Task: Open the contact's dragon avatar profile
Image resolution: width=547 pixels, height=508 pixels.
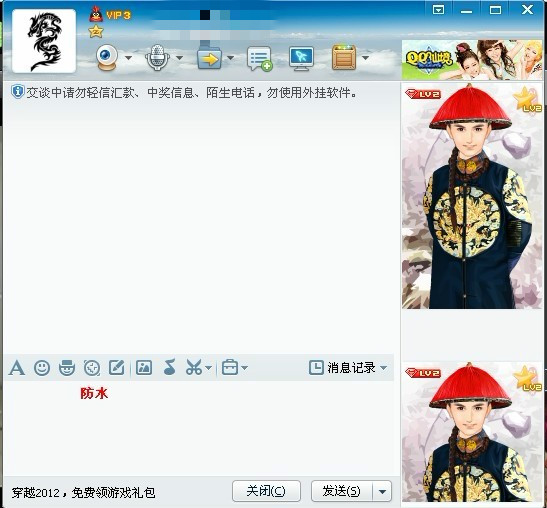Action: coord(44,41)
